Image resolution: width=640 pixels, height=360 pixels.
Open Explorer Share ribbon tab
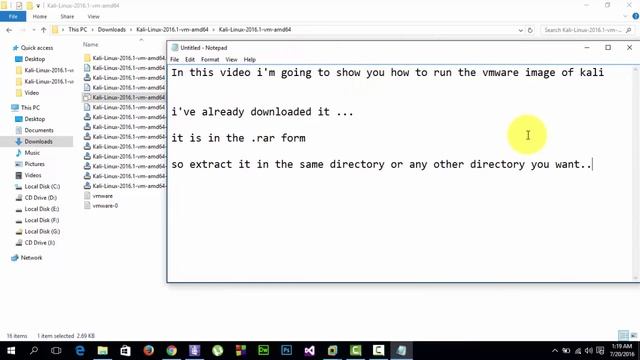67,16
